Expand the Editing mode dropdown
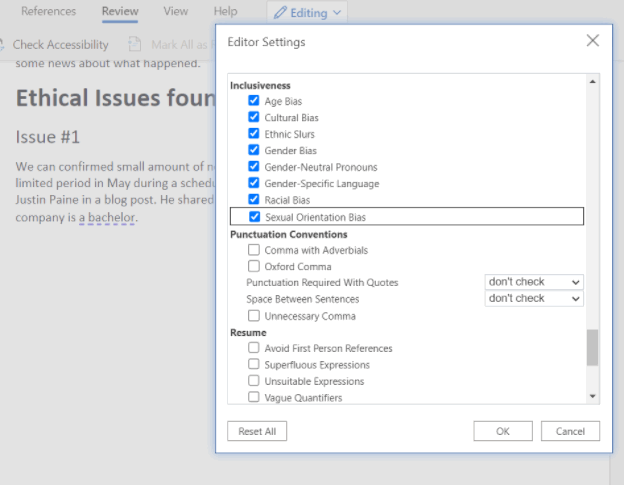The image size is (624, 485). click(337, 13)
